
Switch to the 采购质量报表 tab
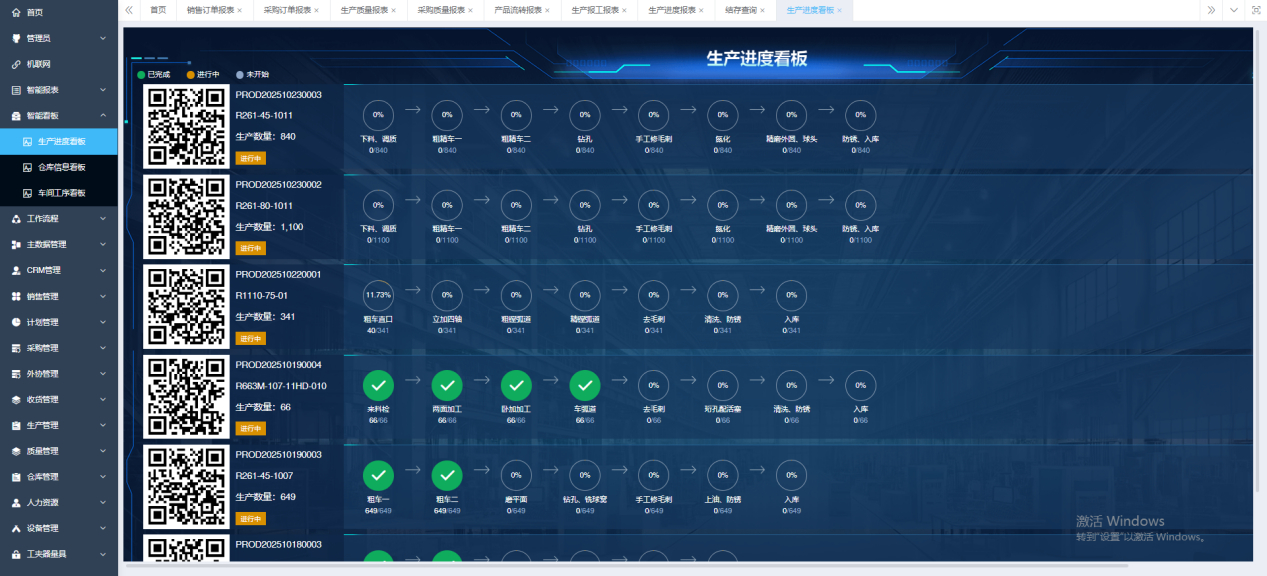(x=446, y=10)
